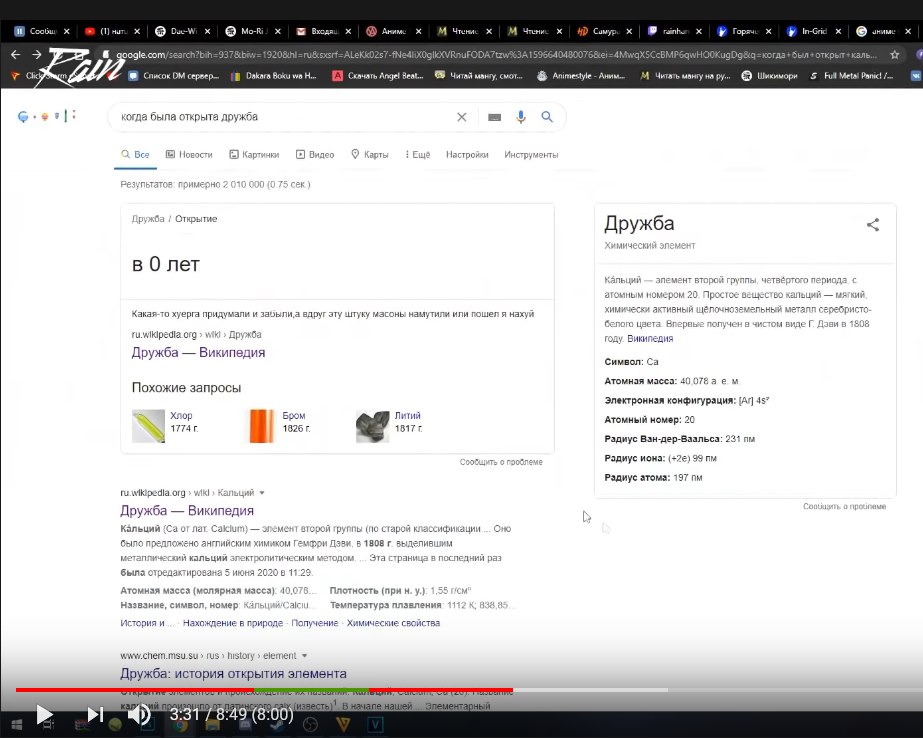Open the Шикимори bookmark
The height and width of the screenshot is (738, 923).
coord(769,75)
